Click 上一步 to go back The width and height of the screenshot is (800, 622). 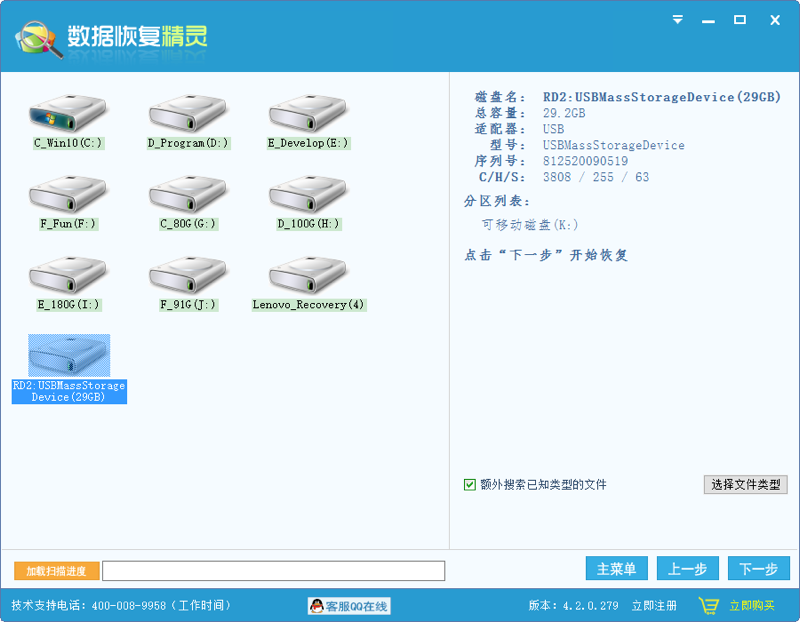tap(687, 568)
